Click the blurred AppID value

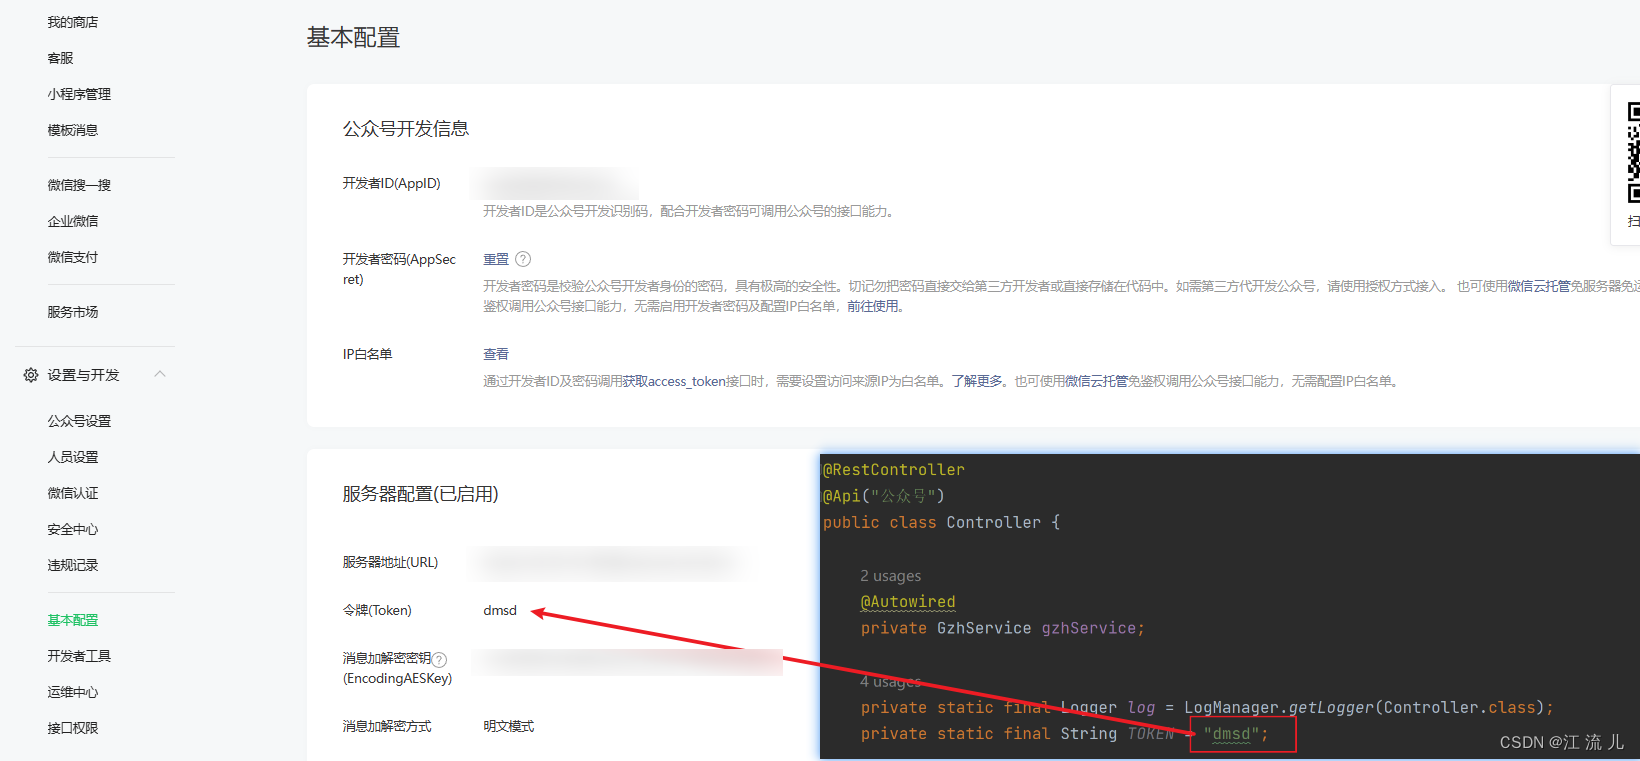pyautogui.click(x=556, y=184)
